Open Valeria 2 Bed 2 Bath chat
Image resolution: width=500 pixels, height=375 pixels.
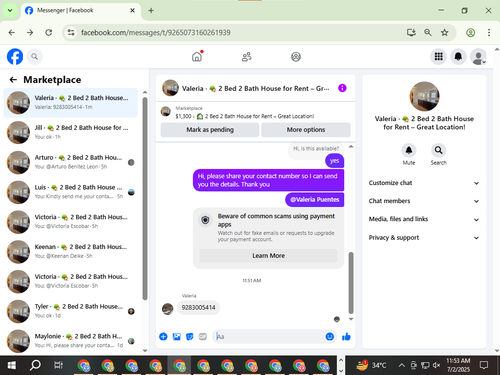click(71, 103)
